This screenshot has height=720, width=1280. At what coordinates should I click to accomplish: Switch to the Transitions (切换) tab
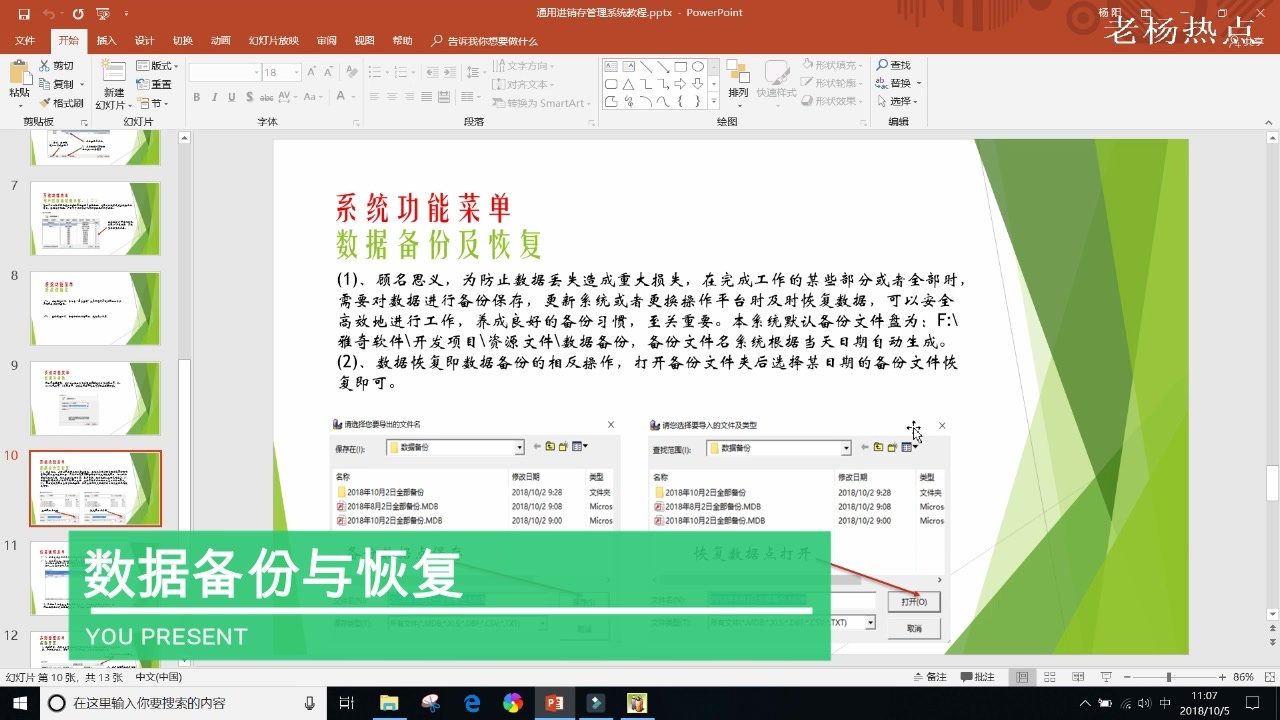click(x=182, y=41)
